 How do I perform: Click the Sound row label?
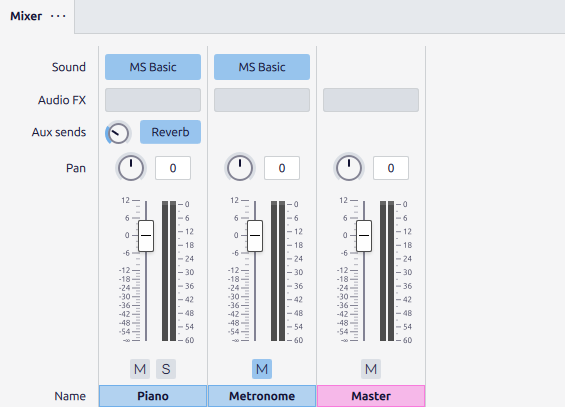coord(69,67)
